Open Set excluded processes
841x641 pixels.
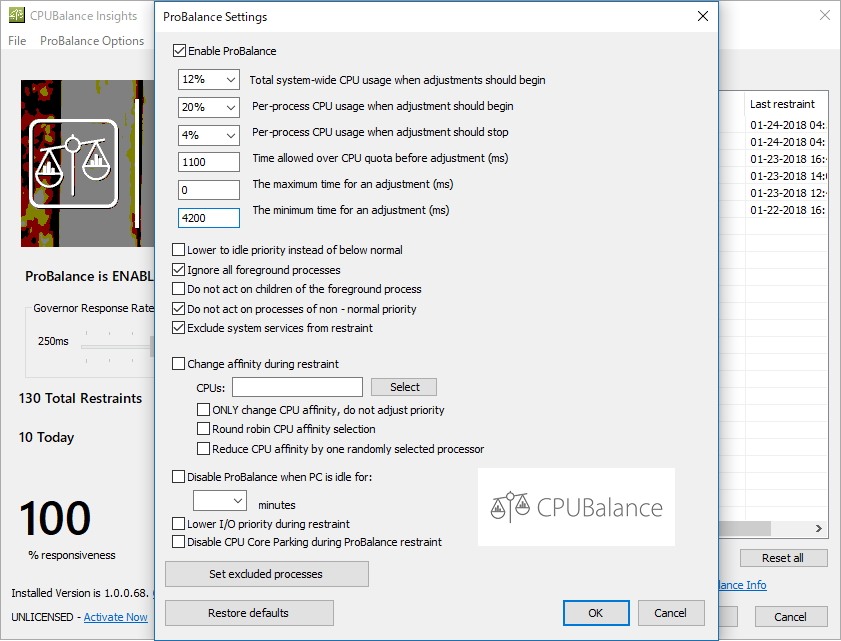tap(267, 574)
